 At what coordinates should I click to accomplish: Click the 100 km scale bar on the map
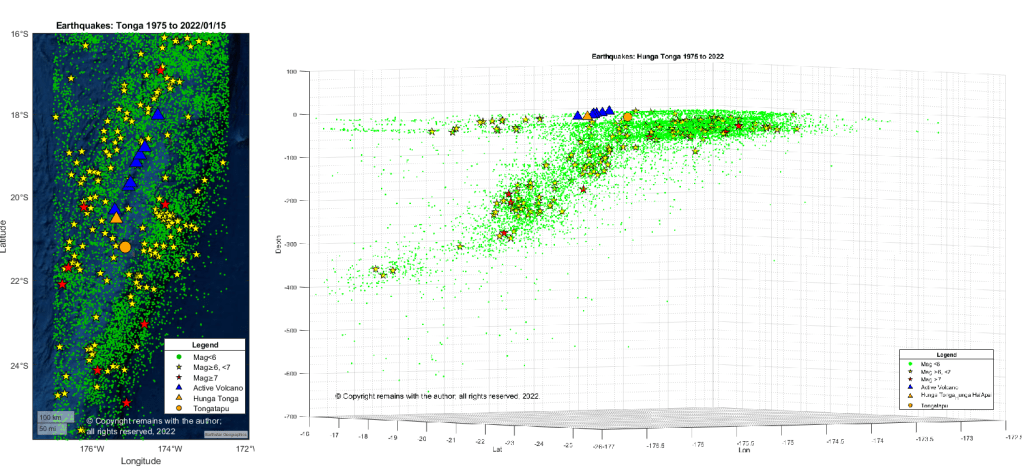point(49,416)
